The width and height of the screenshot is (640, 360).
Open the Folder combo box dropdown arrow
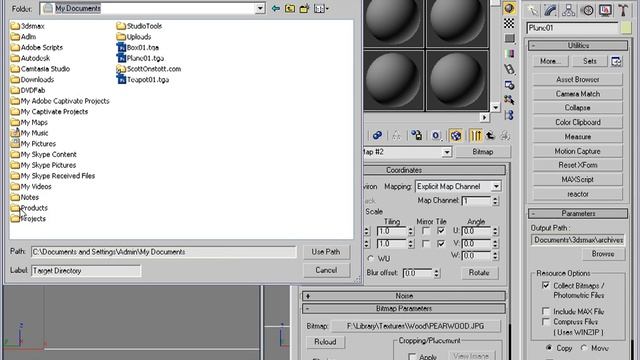[260, 8]
